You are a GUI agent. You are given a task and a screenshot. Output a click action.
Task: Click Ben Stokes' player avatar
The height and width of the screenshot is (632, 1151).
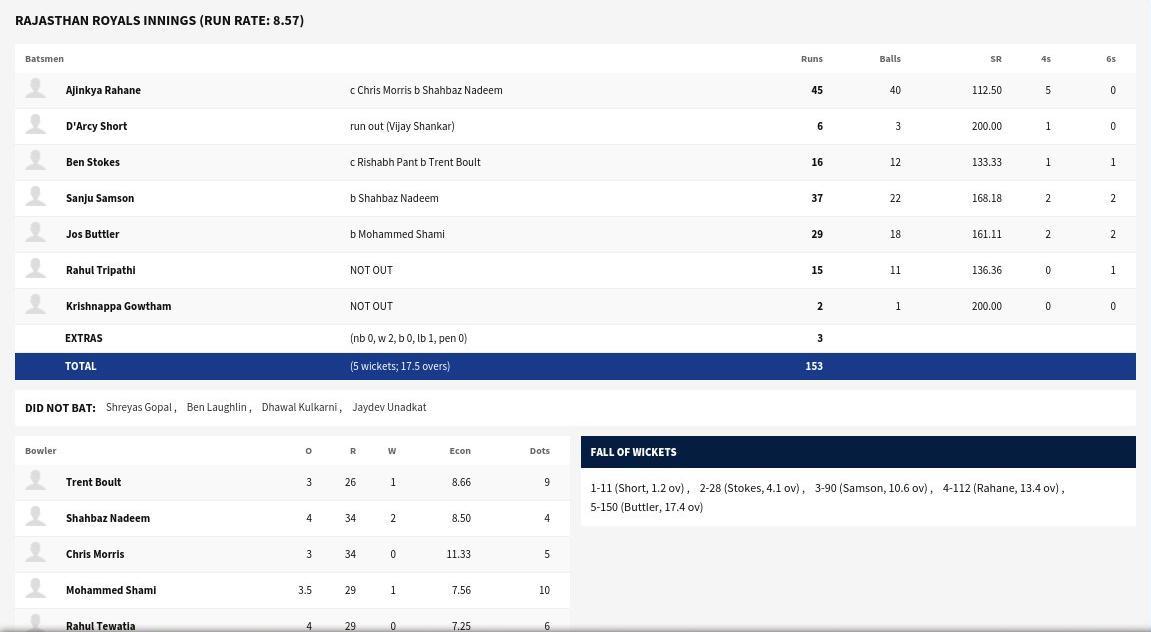click(35, 160)
